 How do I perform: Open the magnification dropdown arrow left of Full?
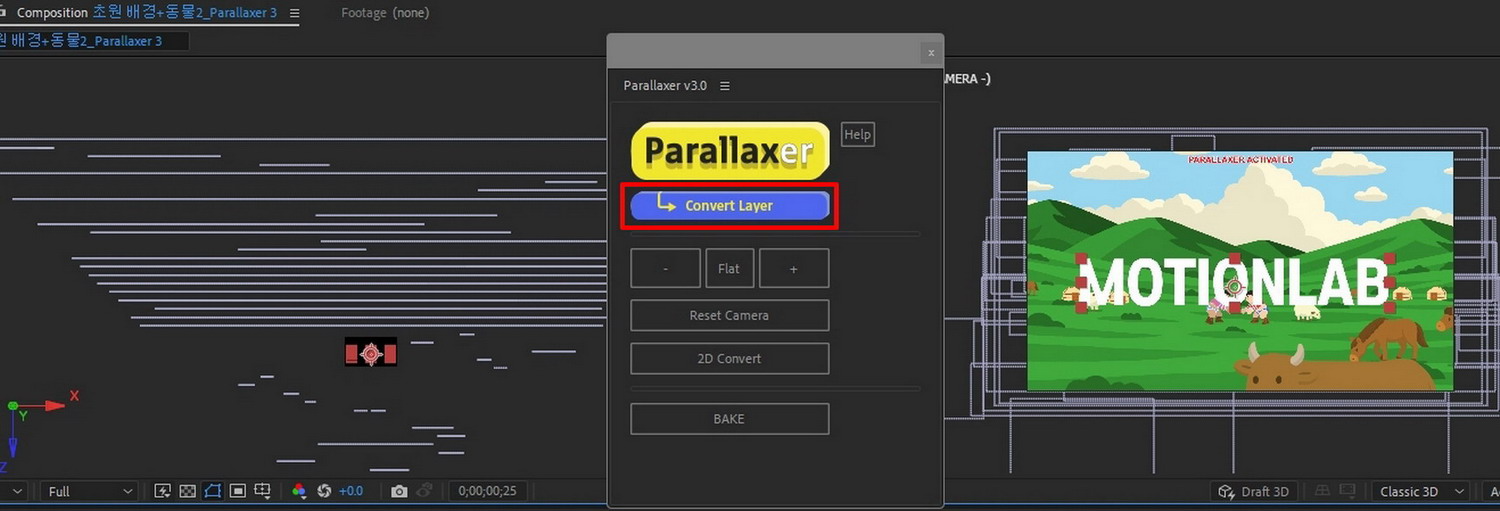16,491
